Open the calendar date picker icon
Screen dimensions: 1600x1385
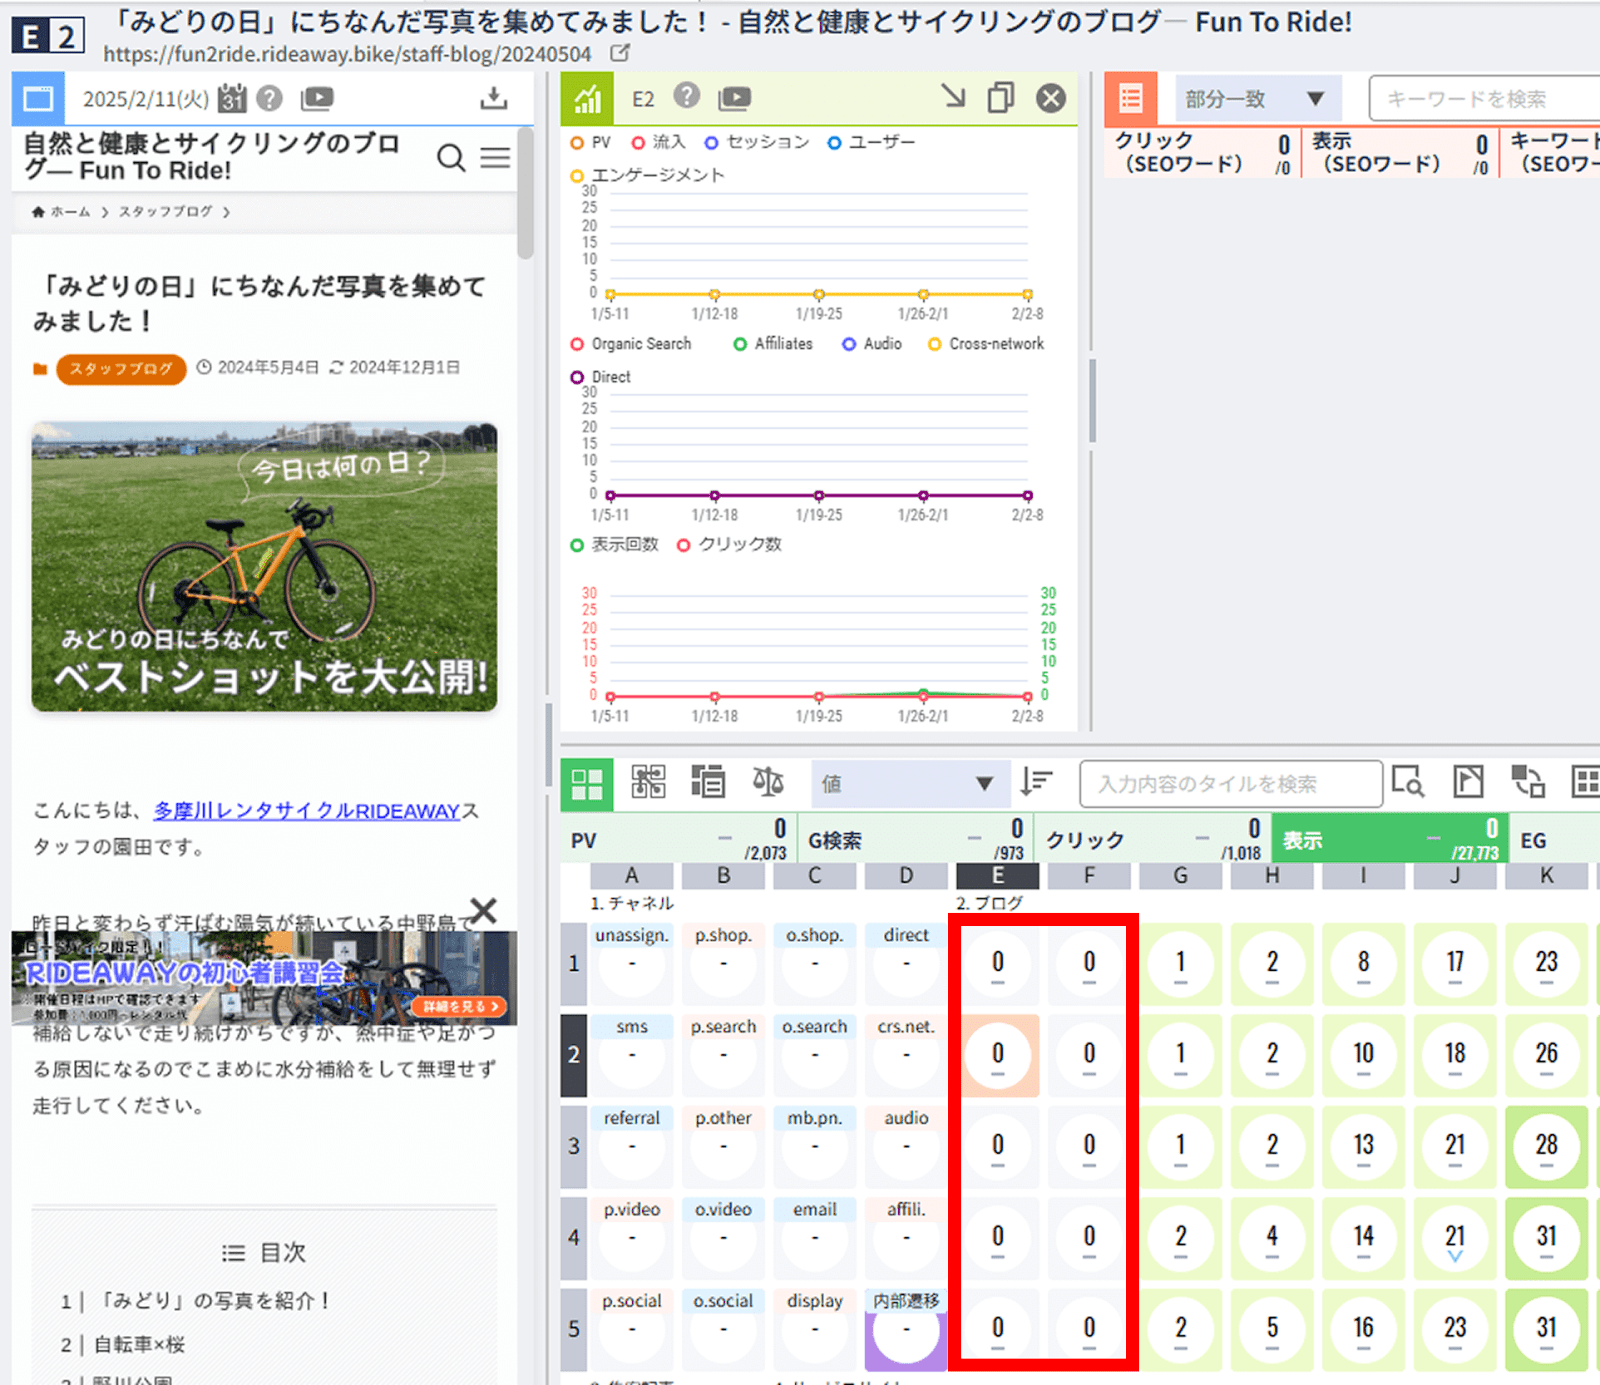(x=232, y=98)
